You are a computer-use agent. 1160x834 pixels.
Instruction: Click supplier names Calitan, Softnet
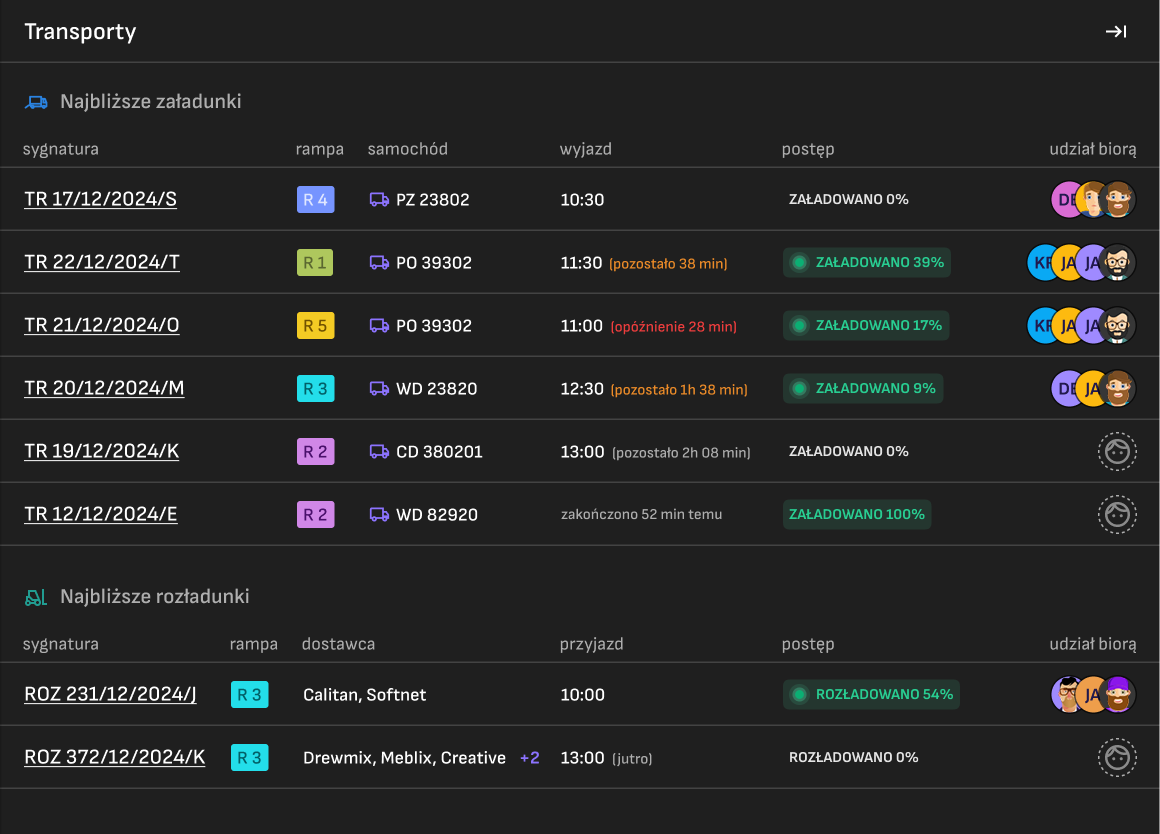(x=365, y=695)
